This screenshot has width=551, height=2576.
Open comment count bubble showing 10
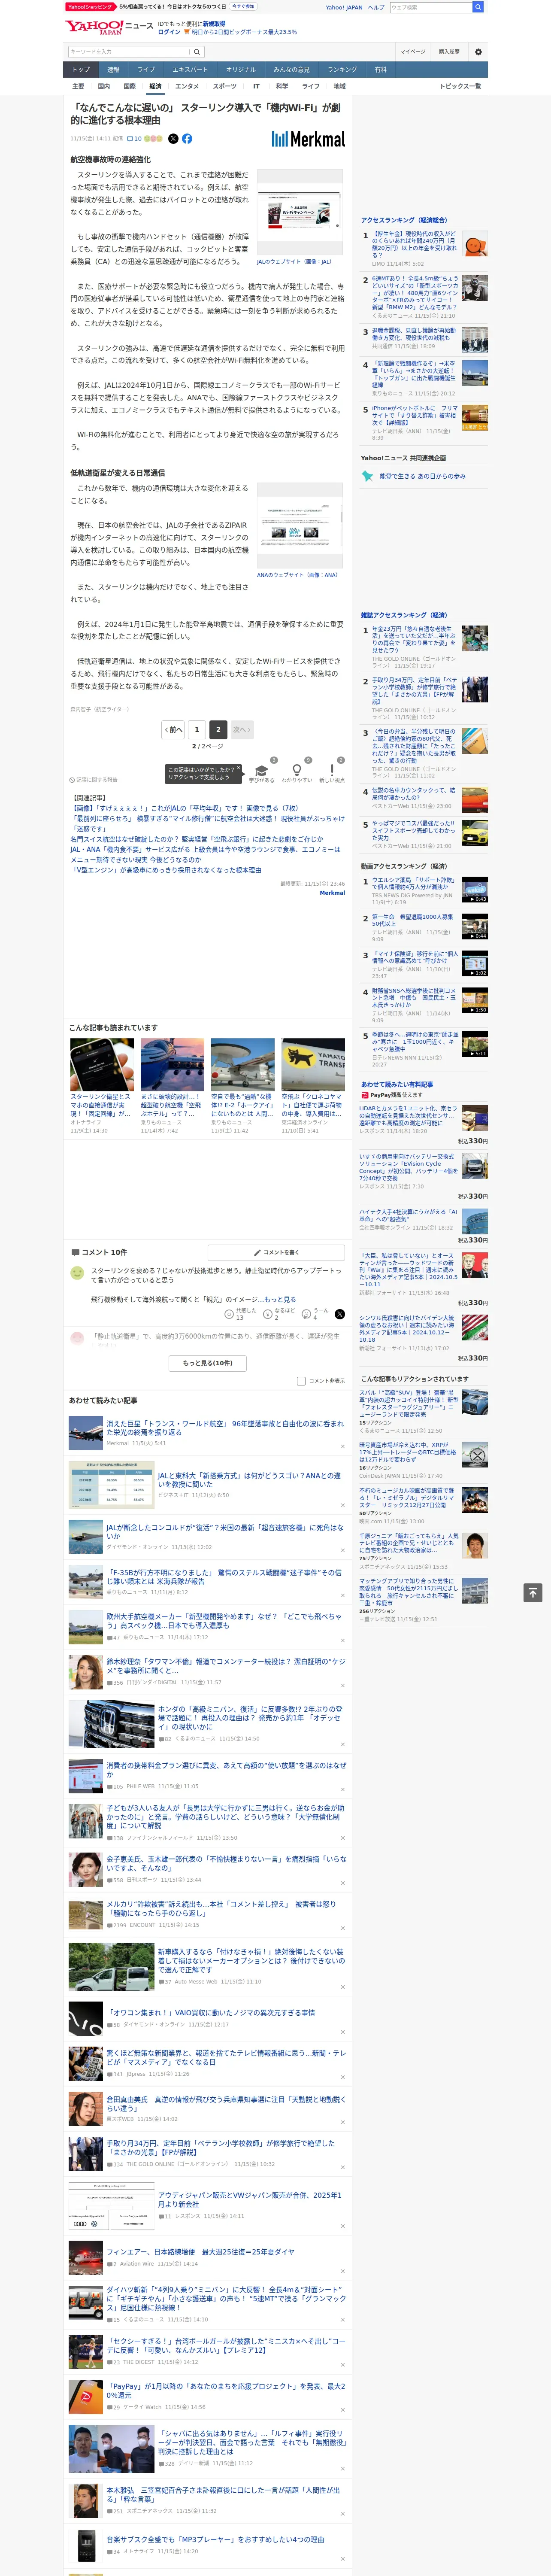point(134,139)
